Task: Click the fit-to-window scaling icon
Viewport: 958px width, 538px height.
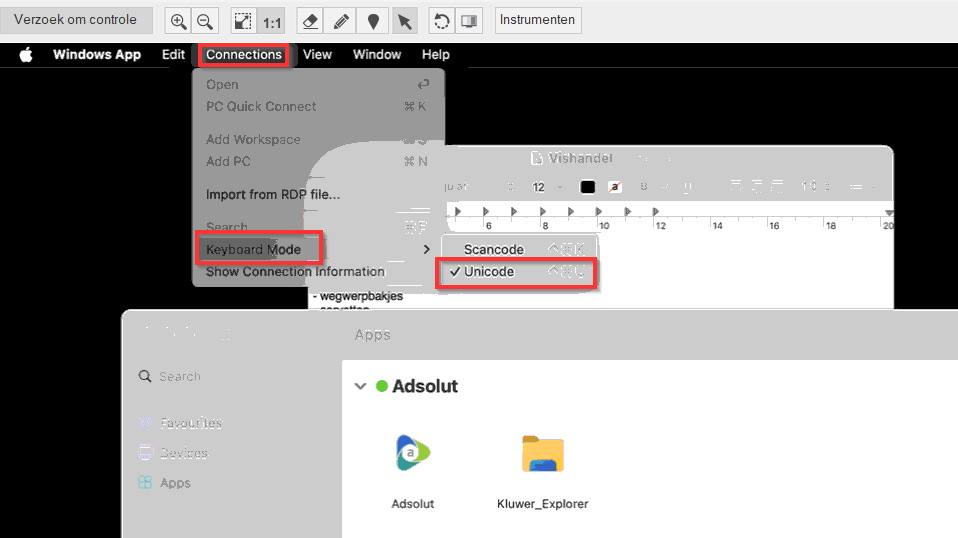Action: coord(243,21)
